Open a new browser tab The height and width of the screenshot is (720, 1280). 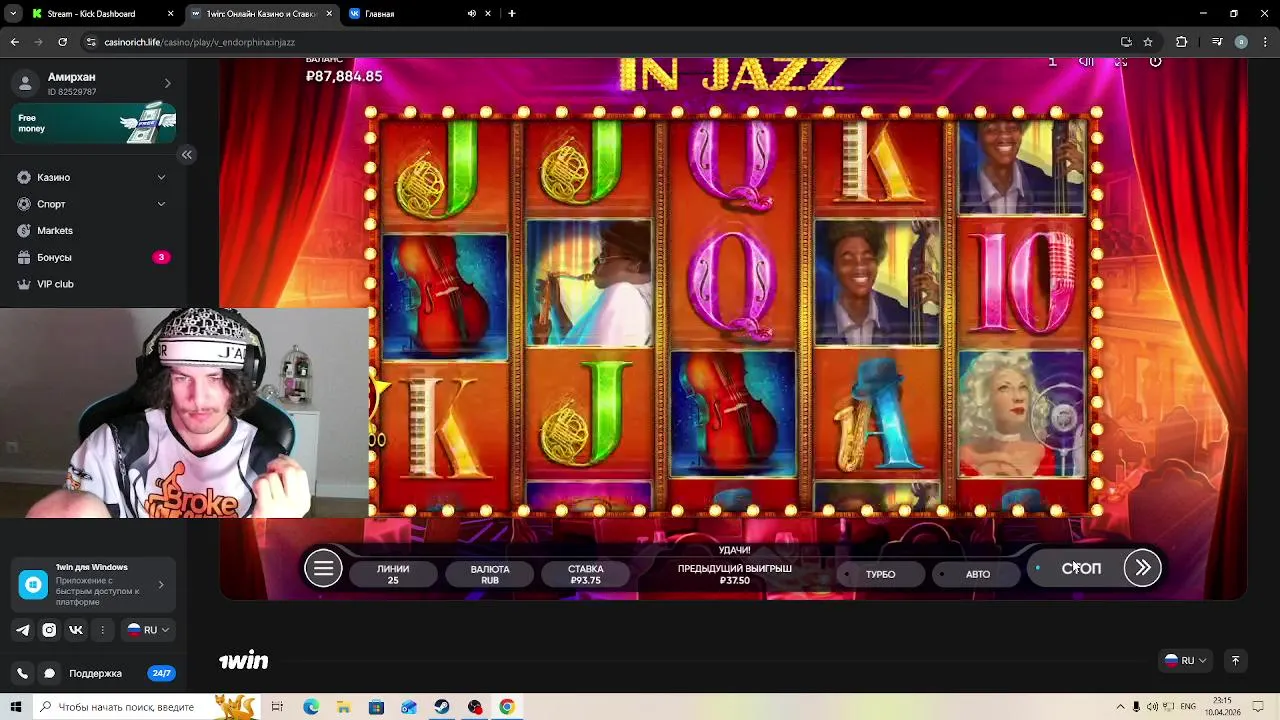pos(512,14)
